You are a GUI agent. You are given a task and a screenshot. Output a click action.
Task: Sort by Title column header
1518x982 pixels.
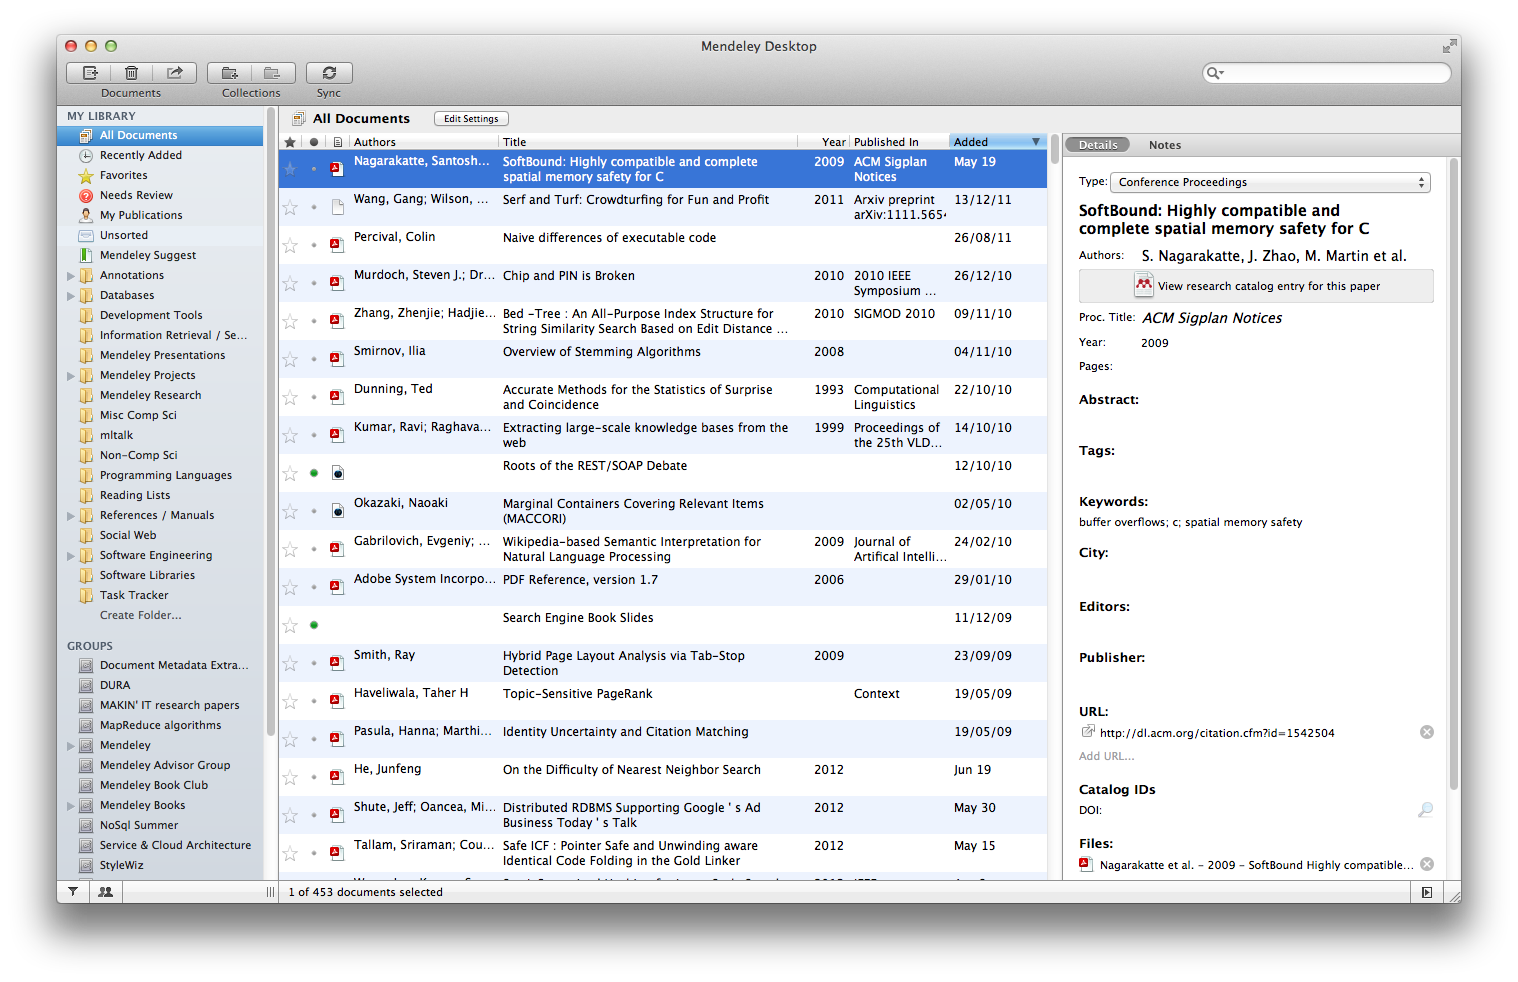pyautogui.click(x=648, y=142)
